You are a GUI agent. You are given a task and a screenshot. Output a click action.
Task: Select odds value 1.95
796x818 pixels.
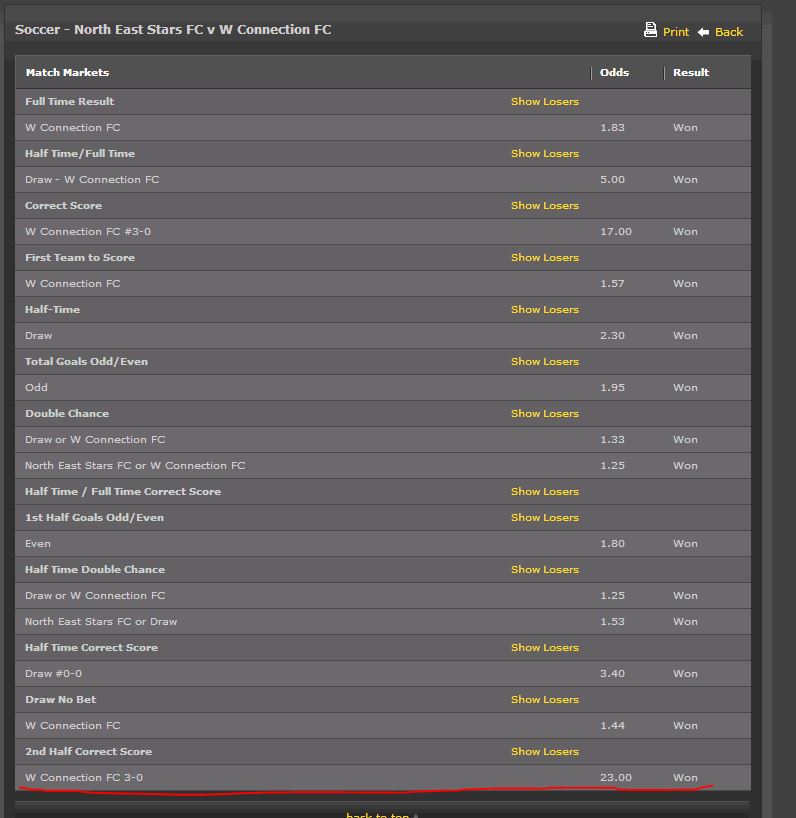(x=612, y=388)
